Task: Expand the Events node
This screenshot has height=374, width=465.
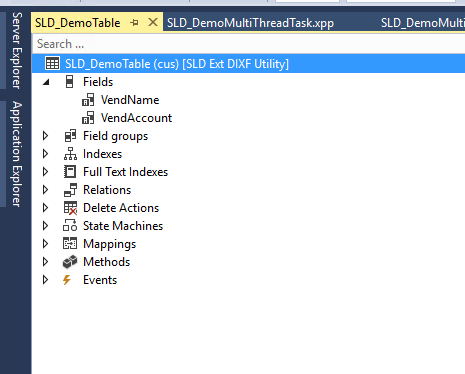Action: click(x=45, y=280)
